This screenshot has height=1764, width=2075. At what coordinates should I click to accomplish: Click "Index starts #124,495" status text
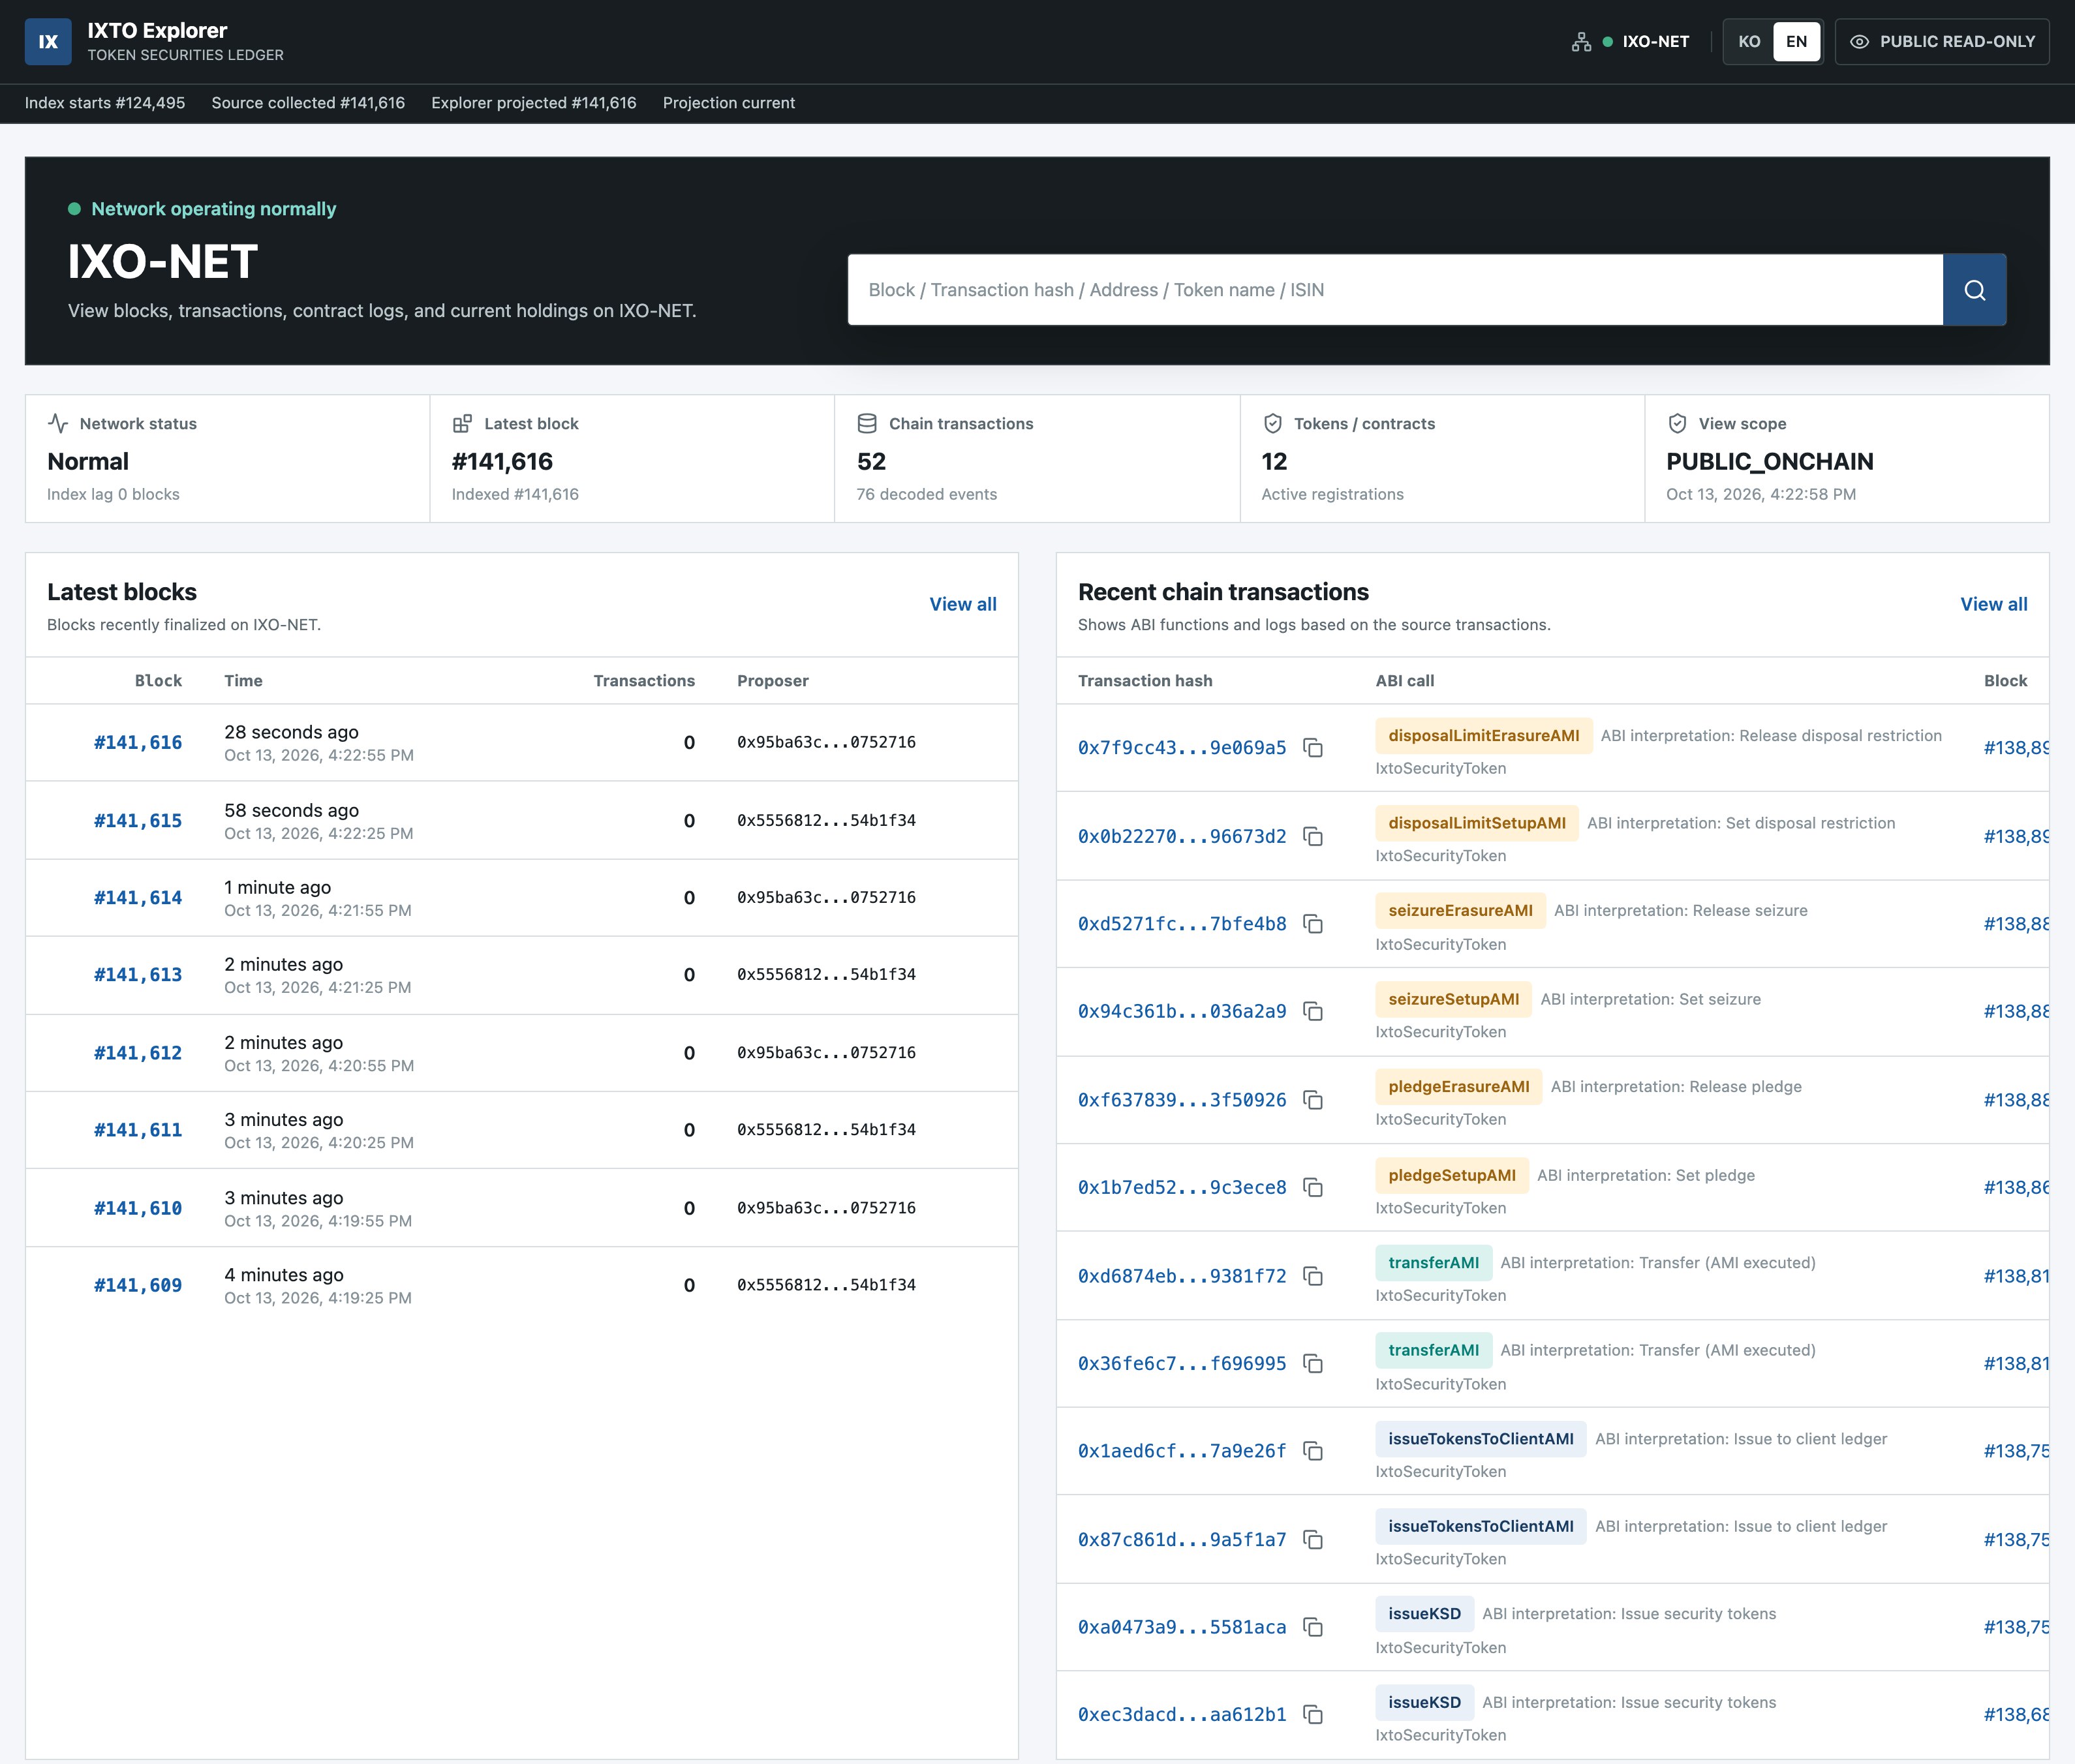coord(105,103)
